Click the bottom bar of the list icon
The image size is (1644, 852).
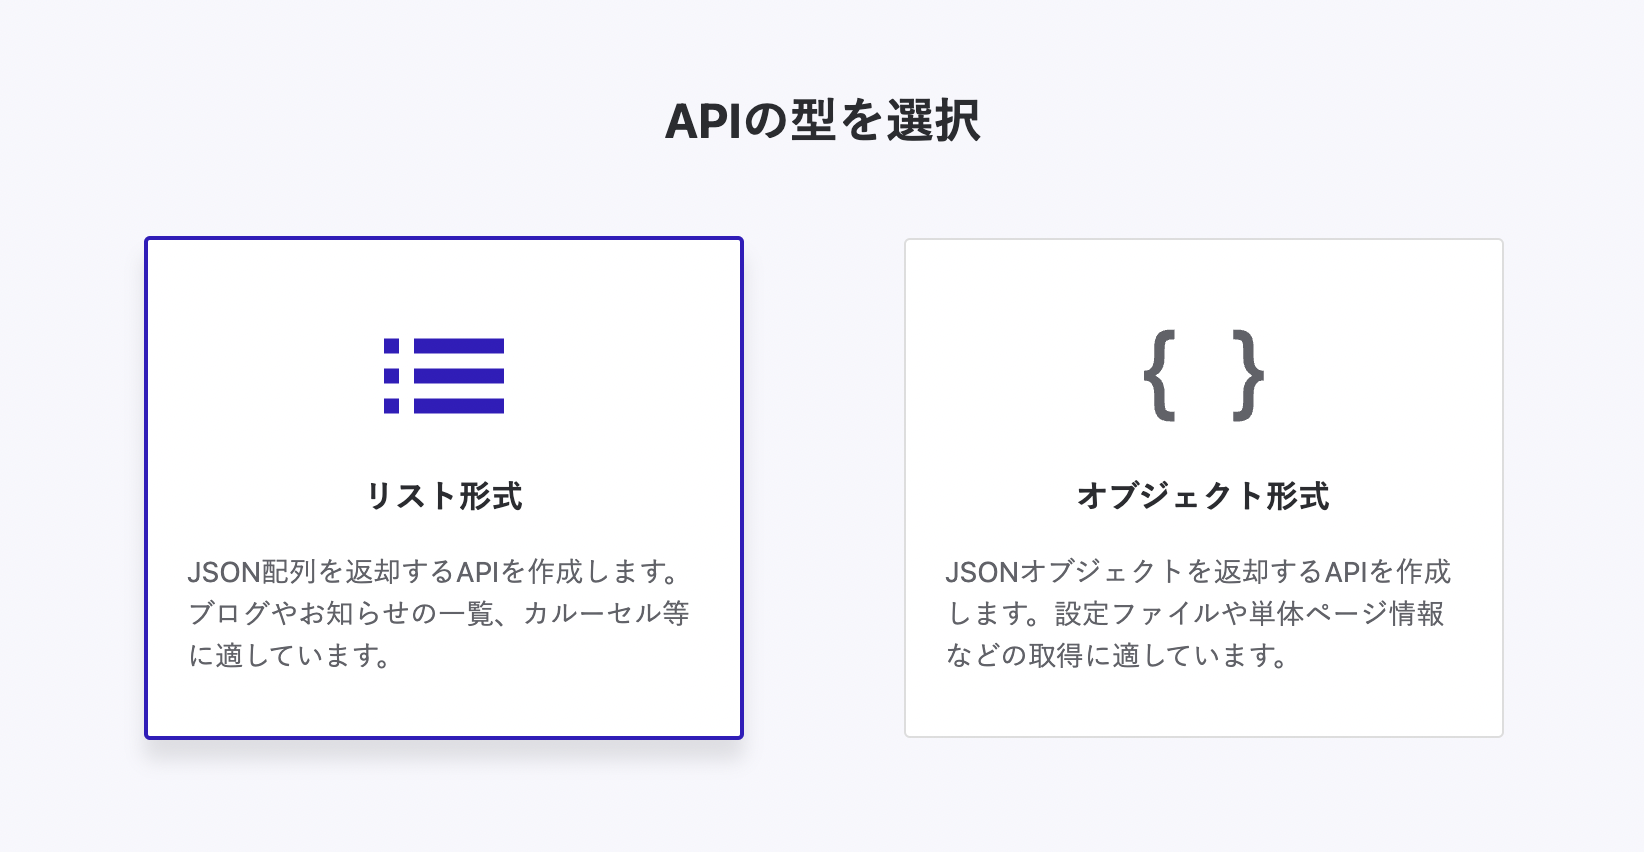458,406
